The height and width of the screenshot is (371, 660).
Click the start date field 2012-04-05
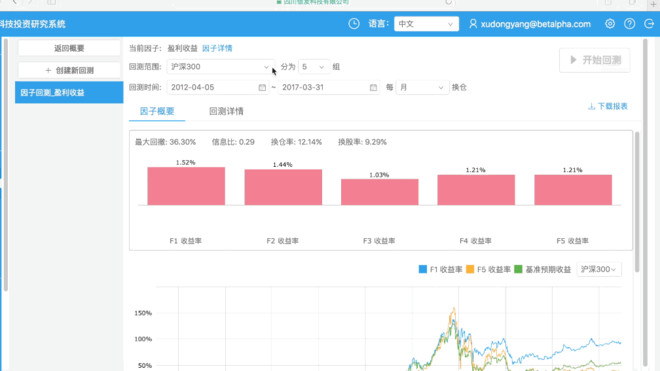[x=218, y=88]
